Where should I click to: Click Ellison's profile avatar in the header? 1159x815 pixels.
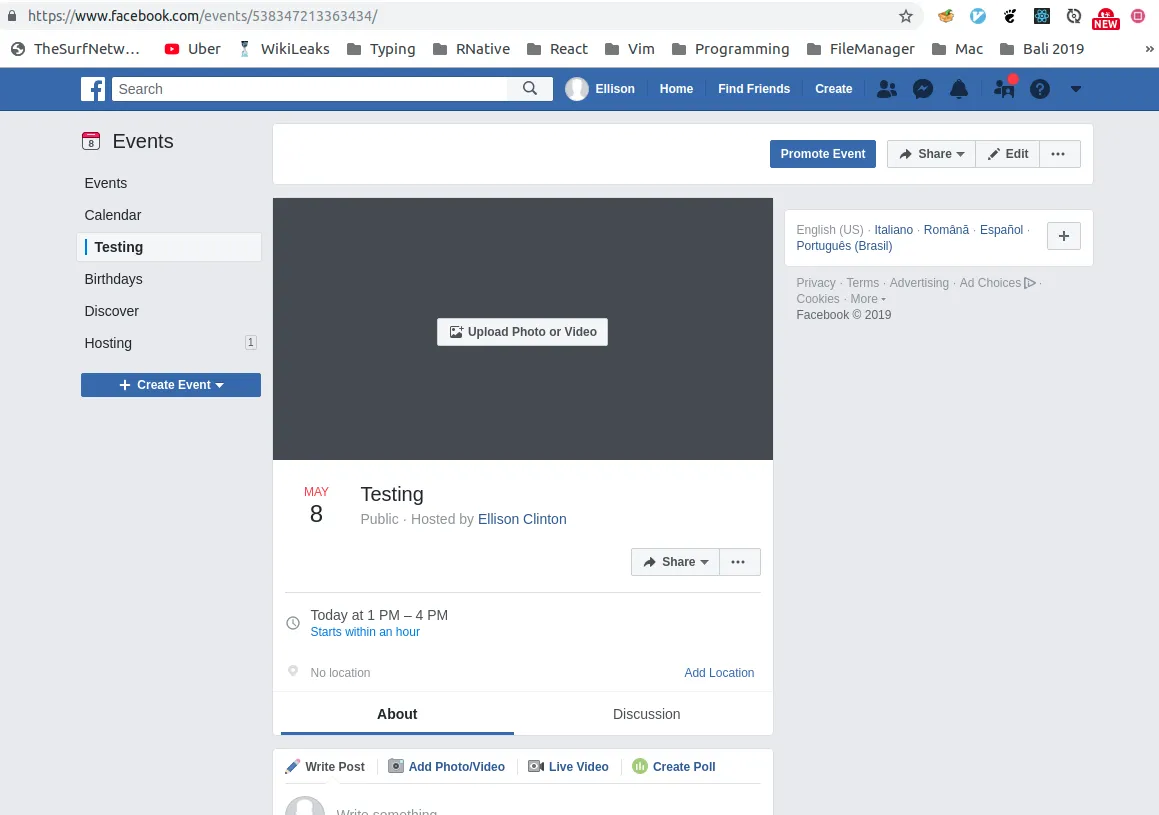point(577,89)
